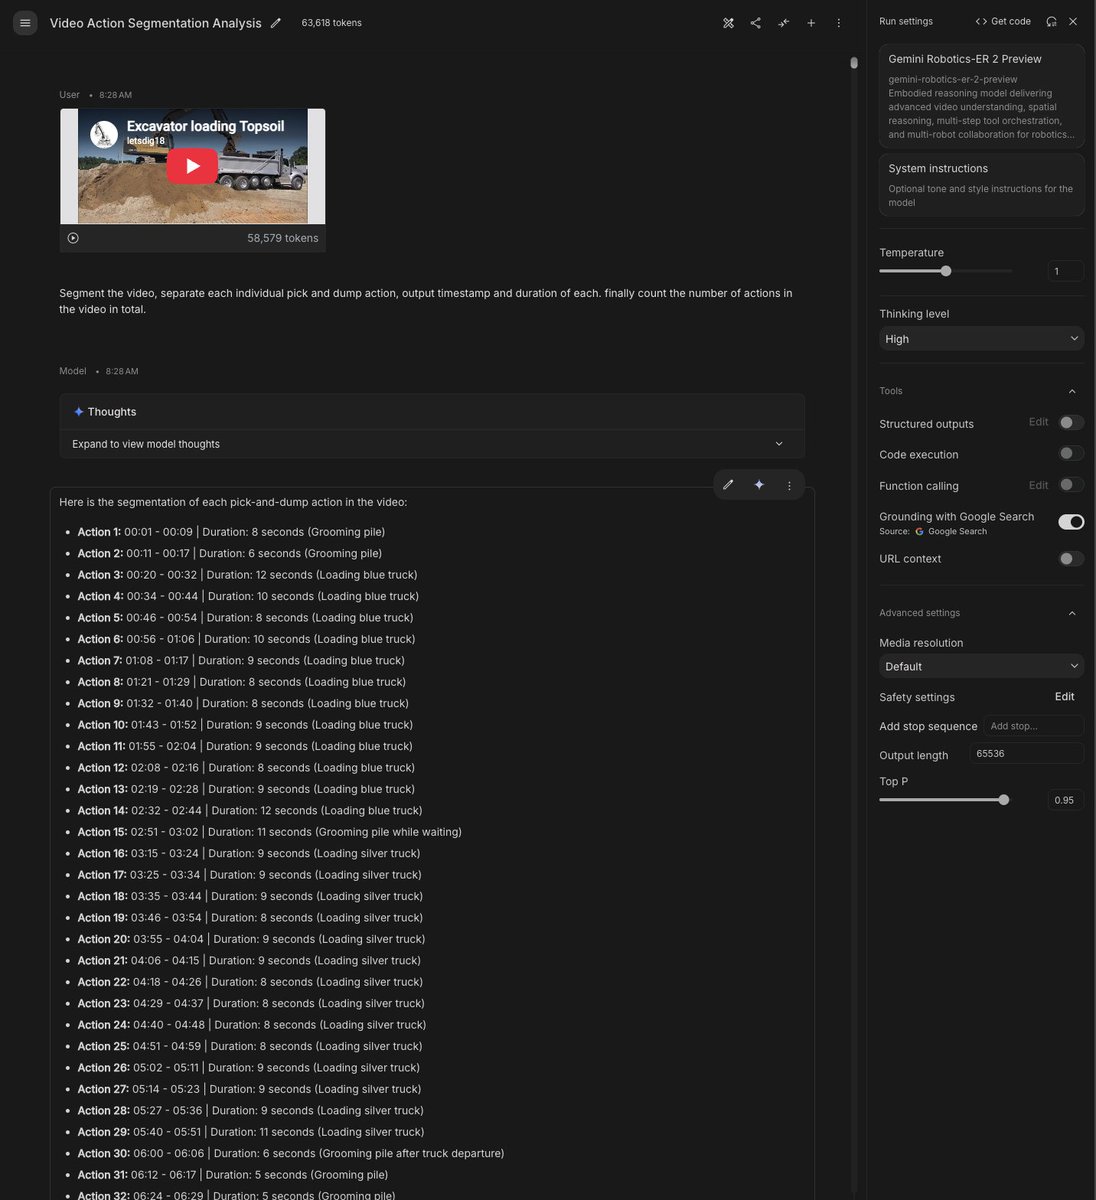Click the user prompt text about segmenting video
This screenshot has height=1200, width=1096.
(426, 301)
